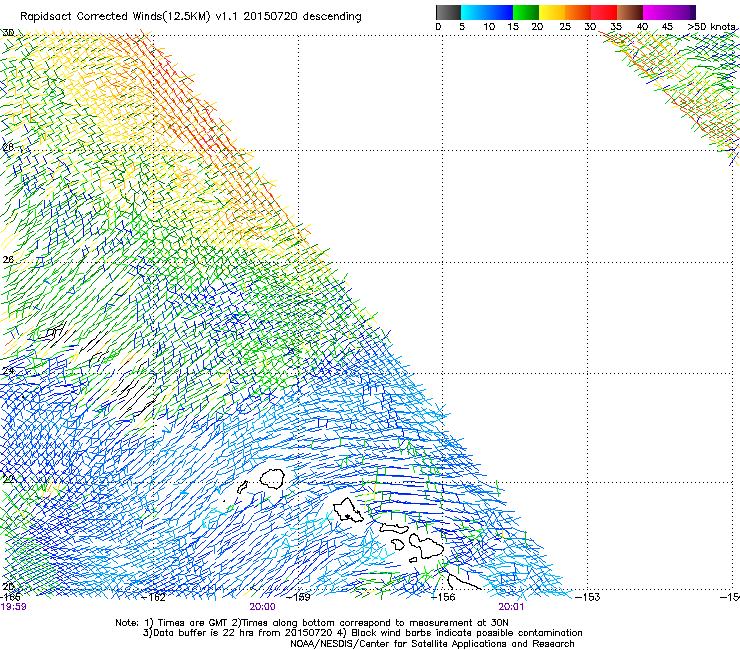The image size is (740, 650).
Task: Click the 'NOAA/NESDIS/Center for Satellite Applications and Research' credit
Action: (x=432, y=644)
